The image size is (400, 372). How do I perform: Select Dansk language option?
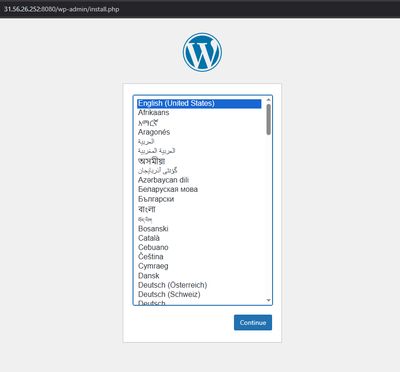[199, 276]
